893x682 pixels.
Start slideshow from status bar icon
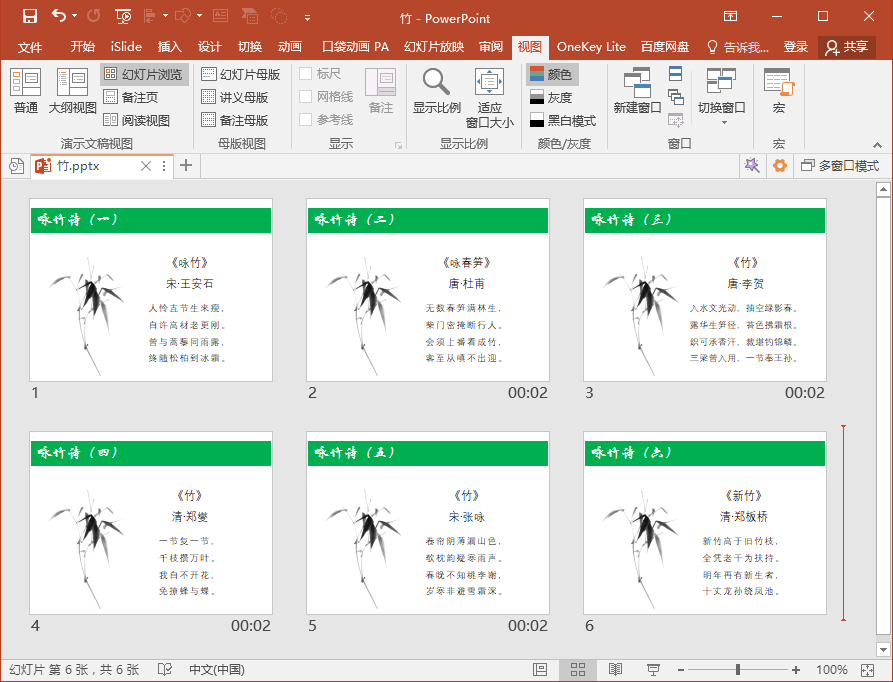653,669
